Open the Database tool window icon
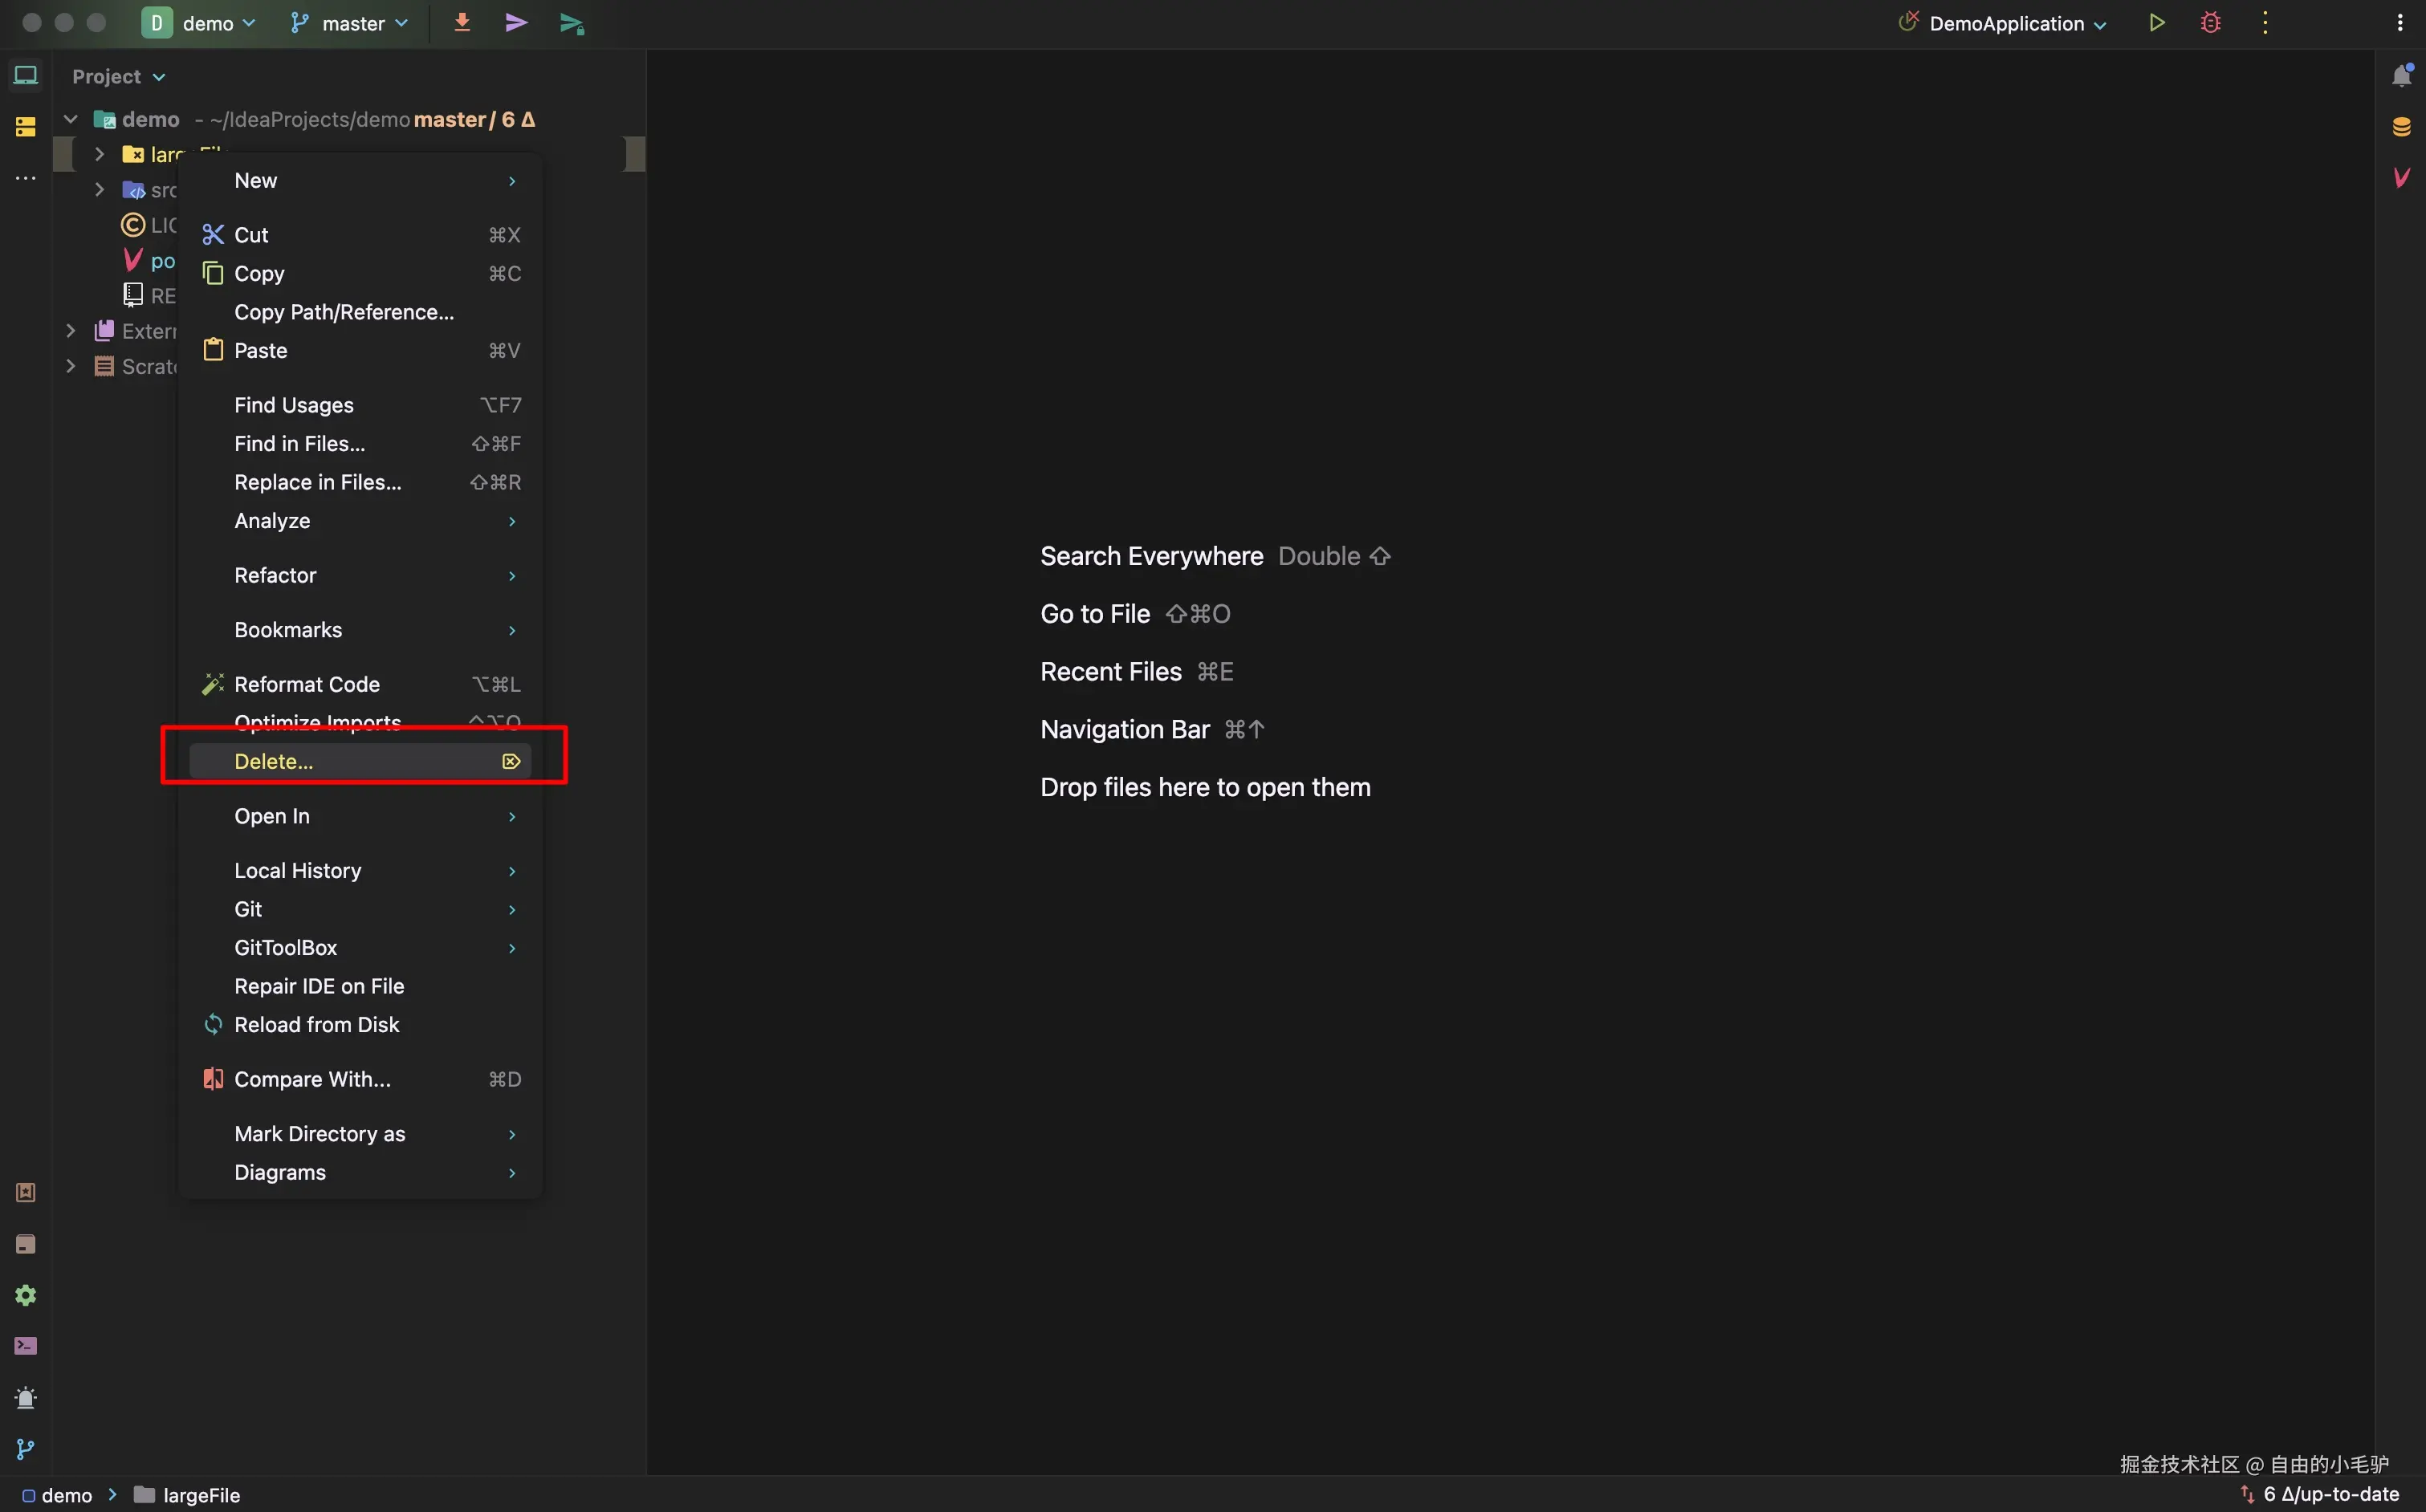This screenshot has width=2426, height=1512. pyautogui.click(x=2401, y=127)
